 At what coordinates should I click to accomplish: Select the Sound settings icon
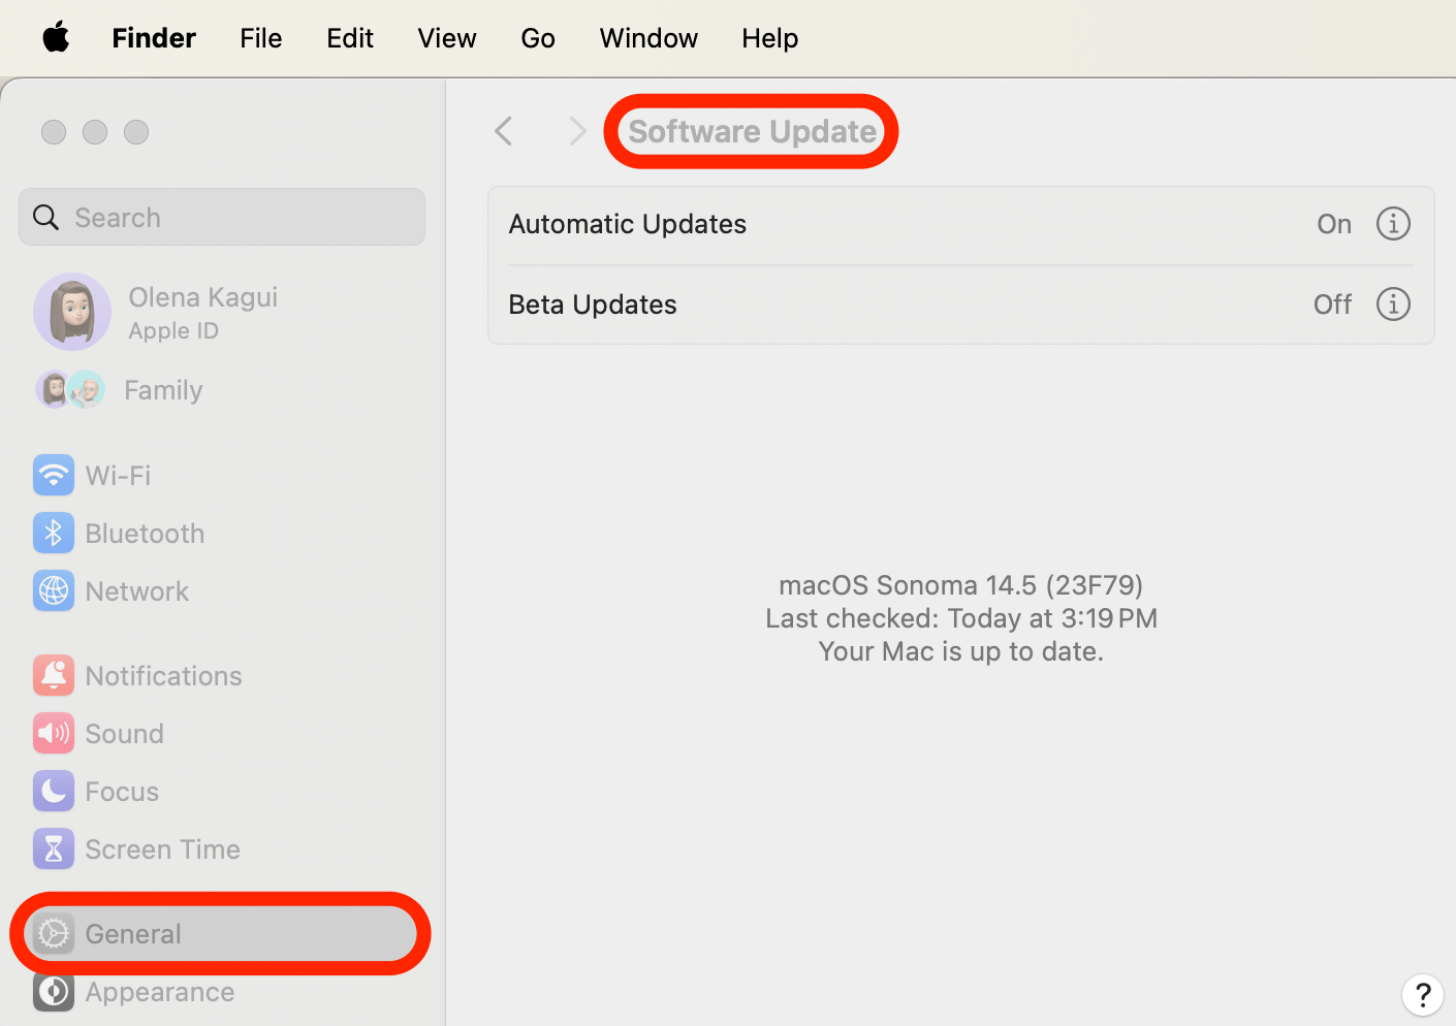tap(53, 733)
